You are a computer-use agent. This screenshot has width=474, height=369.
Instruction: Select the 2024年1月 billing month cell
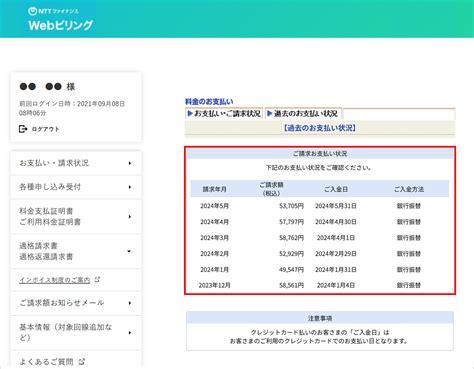point(214,270)
